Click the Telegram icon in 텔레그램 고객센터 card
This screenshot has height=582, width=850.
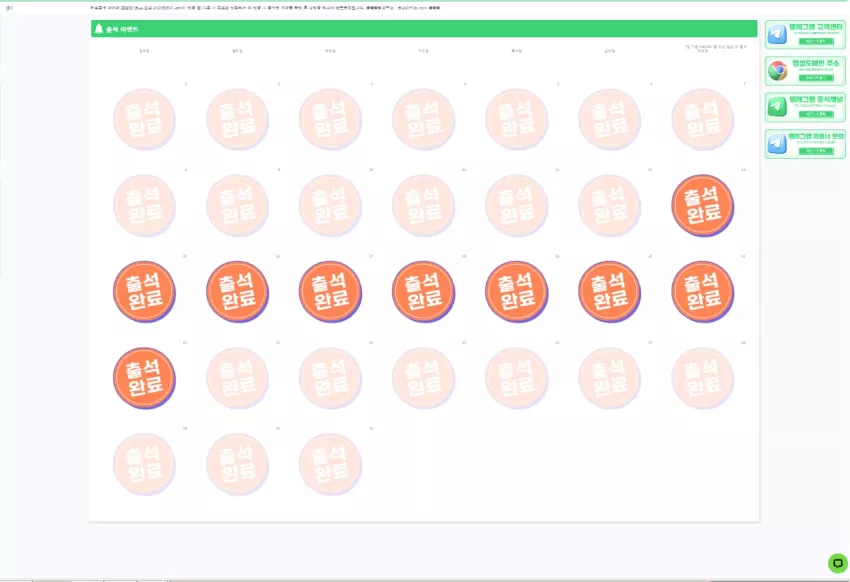777,34
